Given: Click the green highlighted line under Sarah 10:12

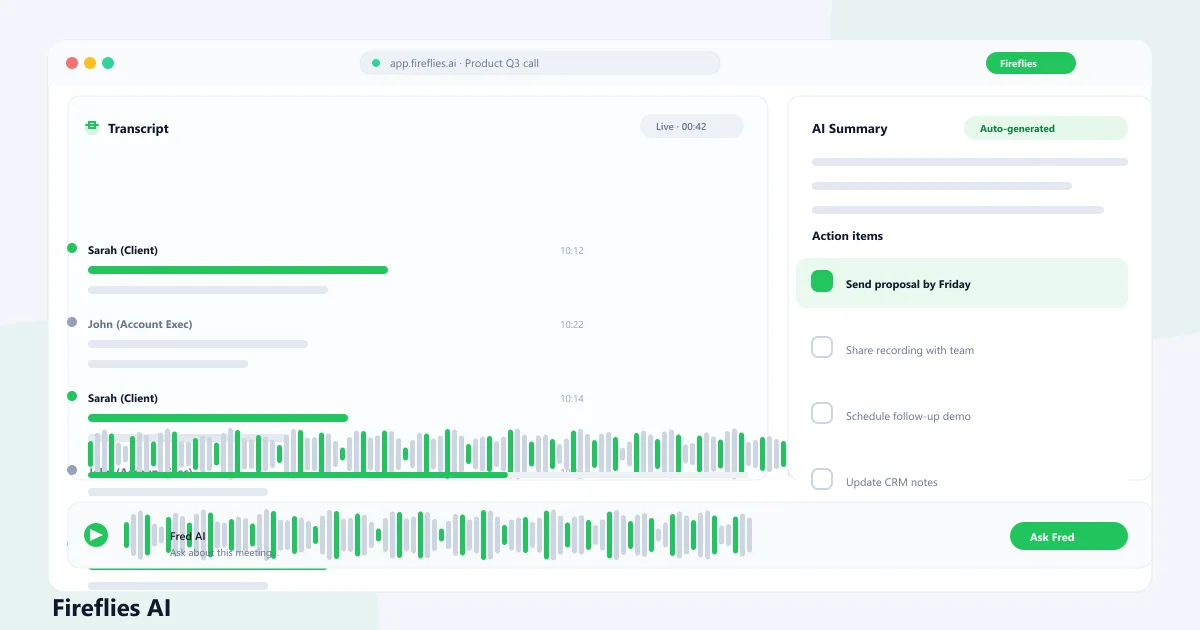Looking at the screenshot, I should point(238,270).
